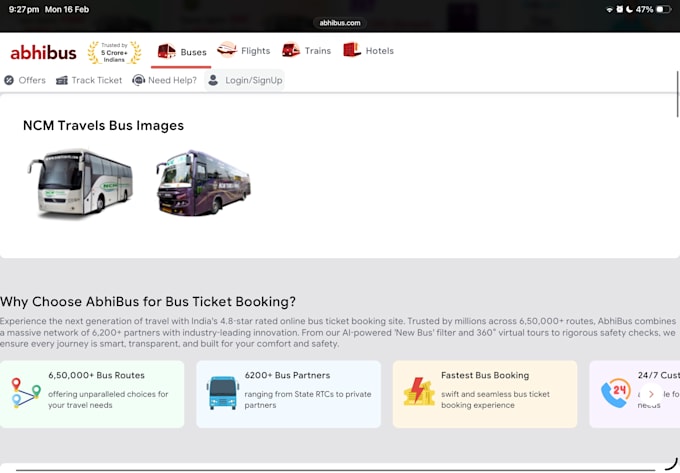Screen dimensions: 680x473
Task: View the white NCM Travels bus image
Action: (x=81, y=183)
